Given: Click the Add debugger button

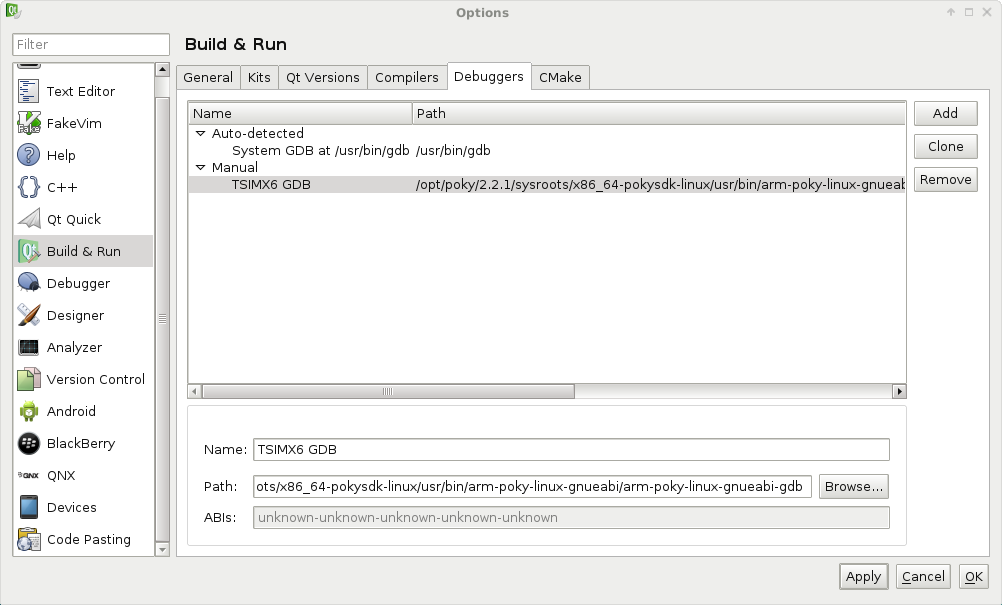Looking at the screenshot, I should click(x=945, y=113).
